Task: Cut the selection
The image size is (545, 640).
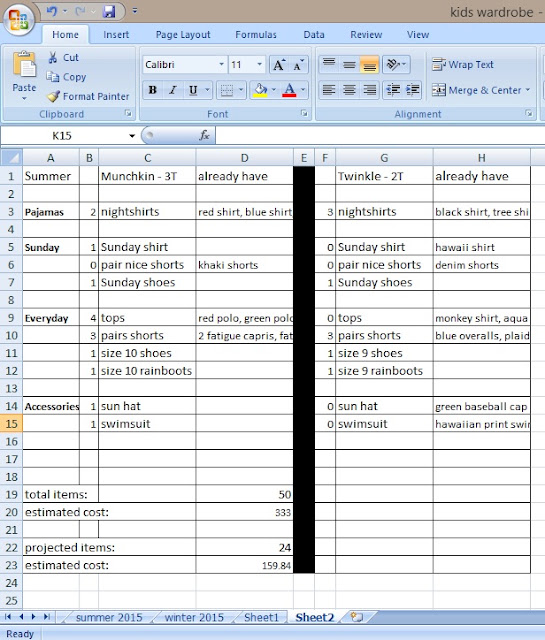Action: tap(63, 58)
